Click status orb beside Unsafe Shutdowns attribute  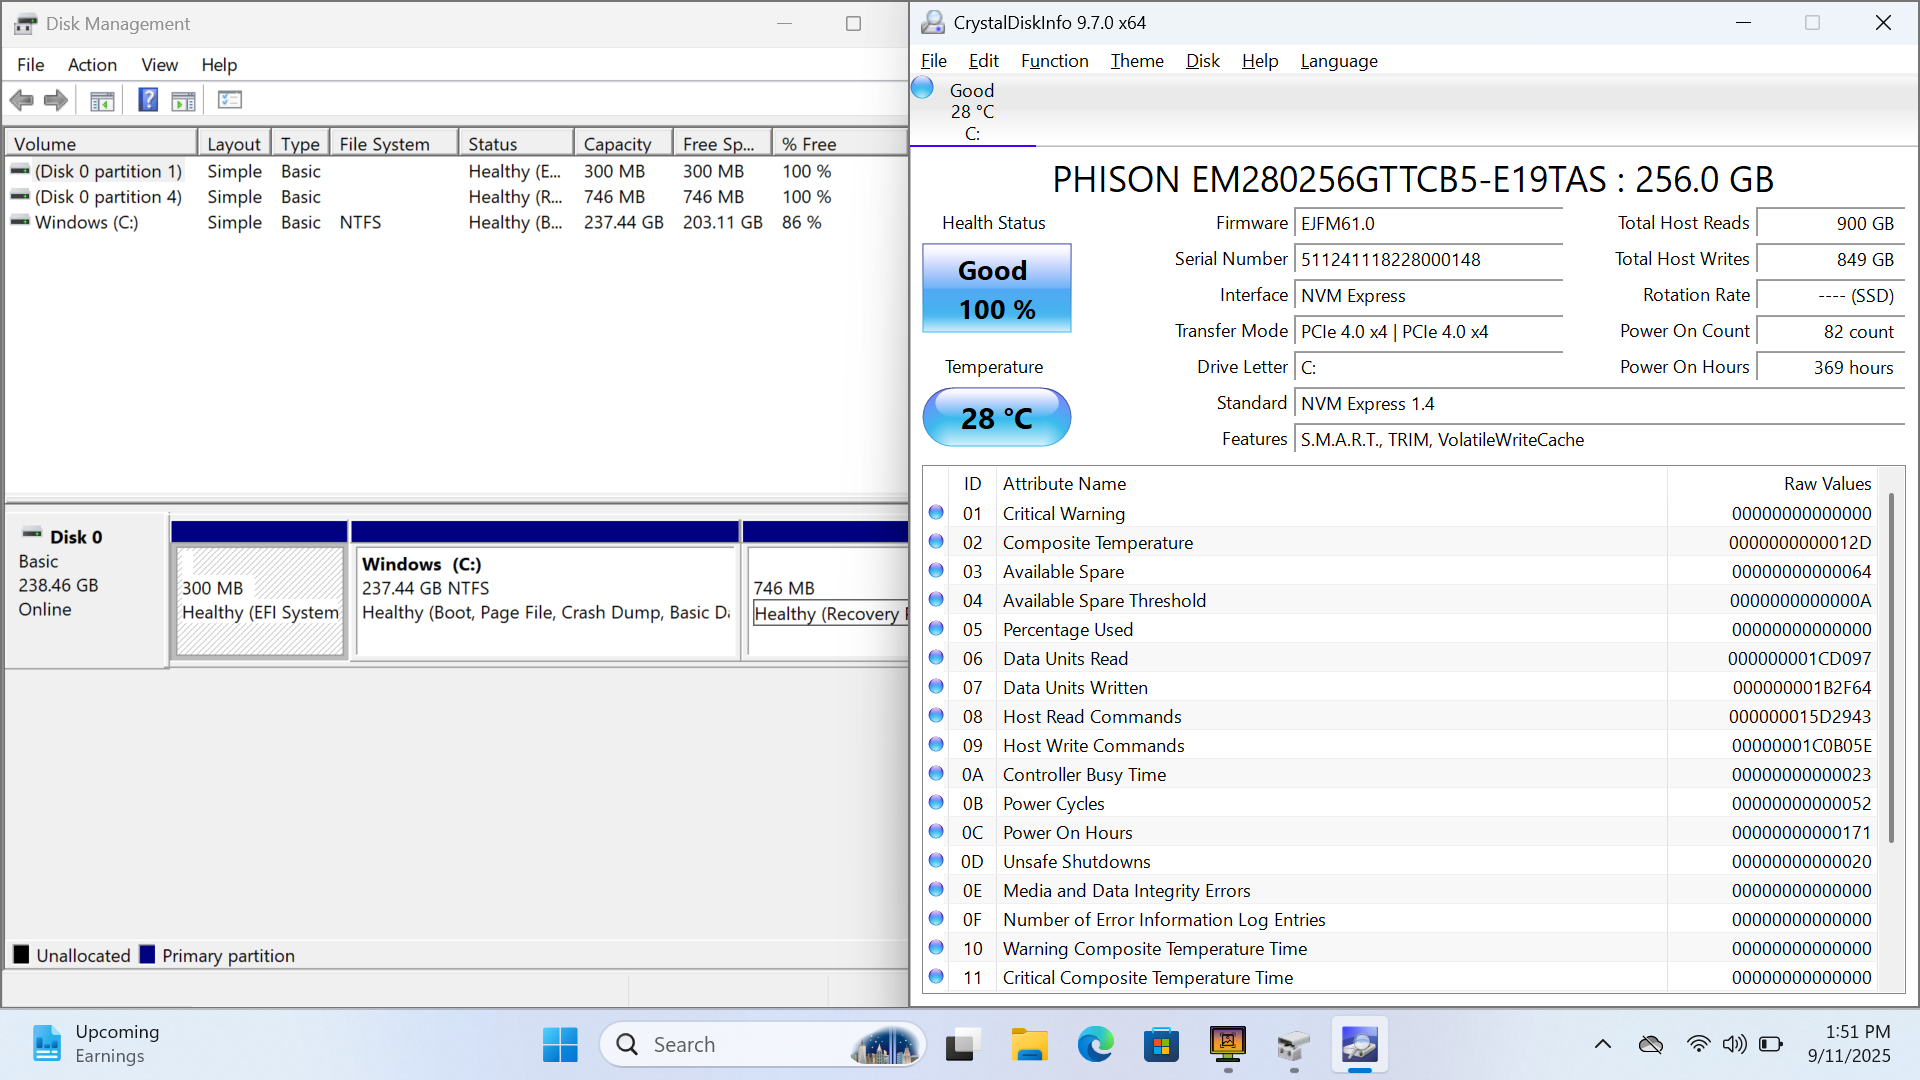pos(936,860)
